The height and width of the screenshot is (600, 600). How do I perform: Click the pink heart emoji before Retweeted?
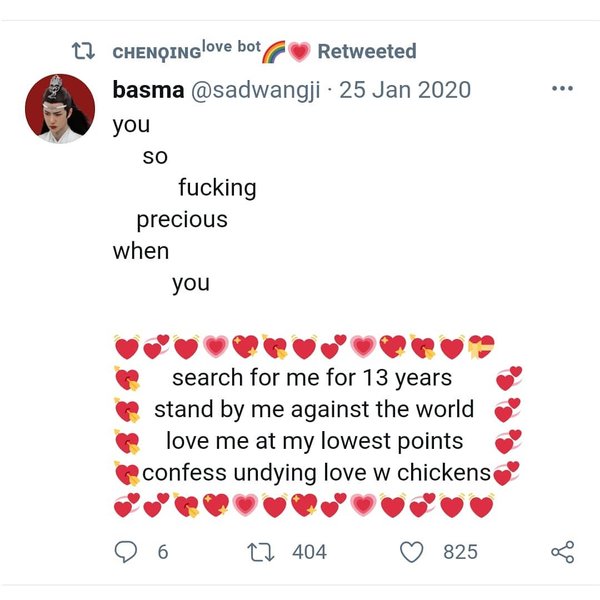pyautogui.click(x=299, y=52)
